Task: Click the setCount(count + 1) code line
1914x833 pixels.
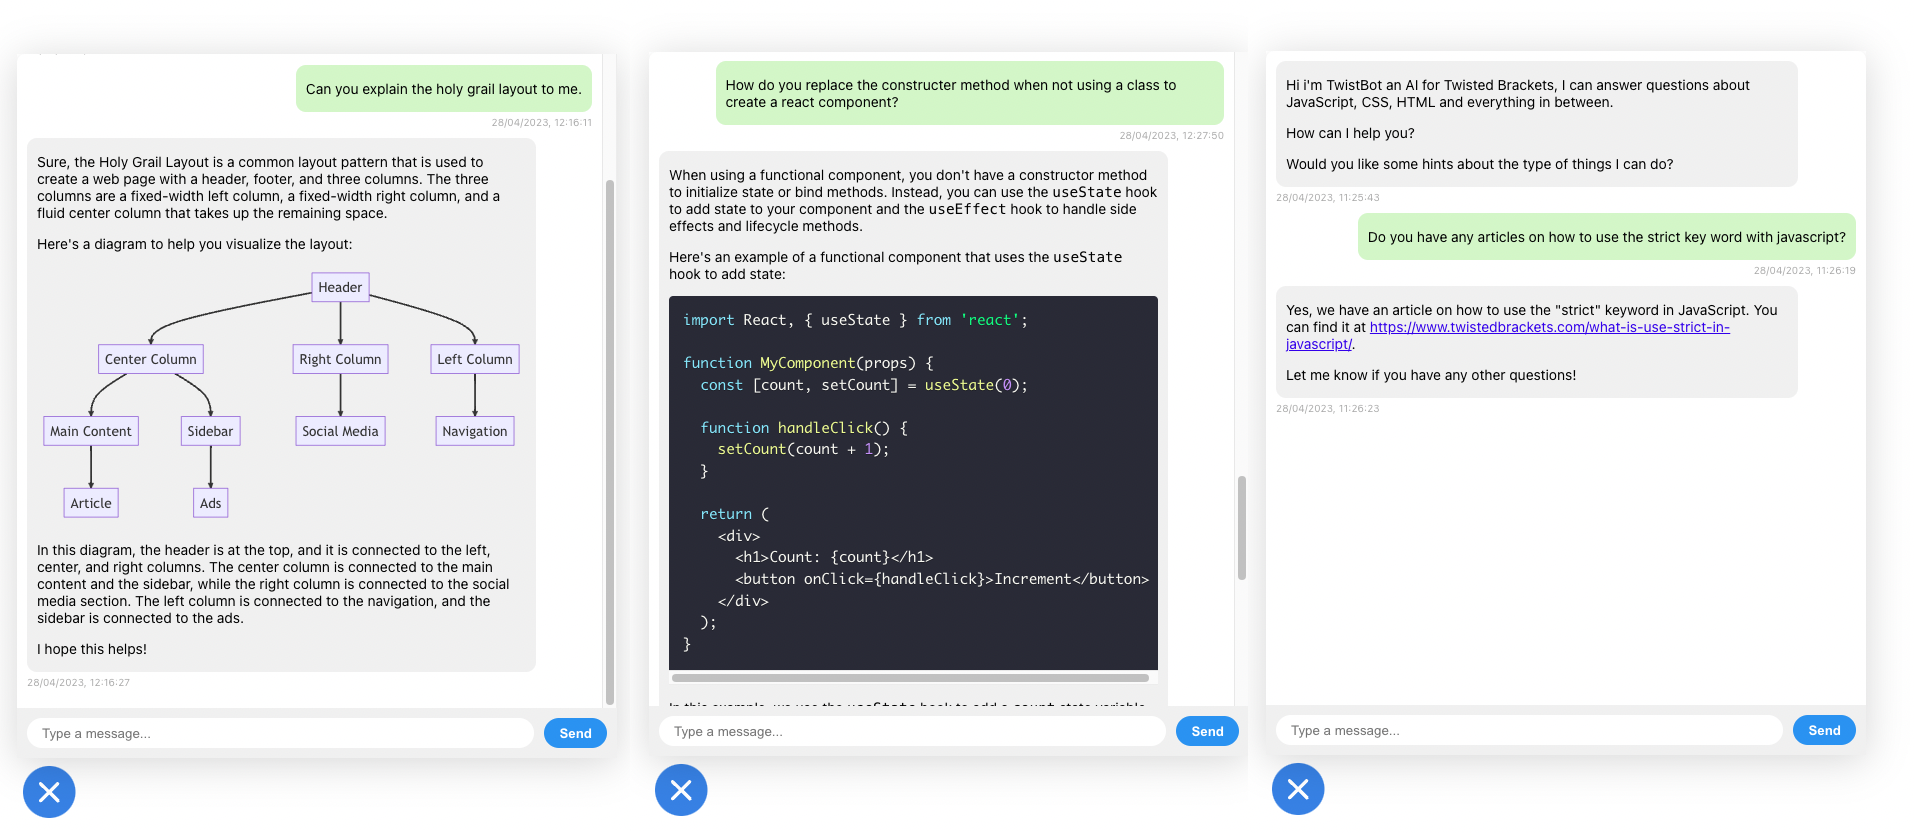Action: pos(803,449)
